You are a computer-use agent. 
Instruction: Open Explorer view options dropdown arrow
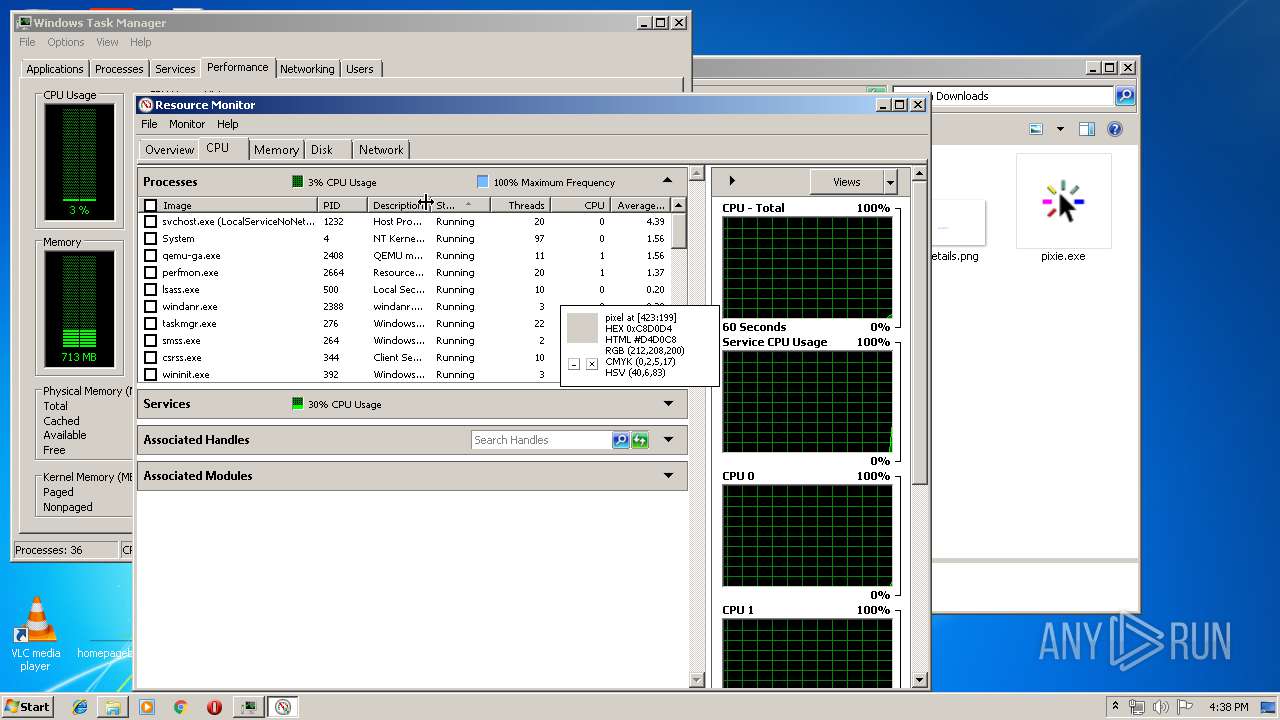pos(1060,129)
